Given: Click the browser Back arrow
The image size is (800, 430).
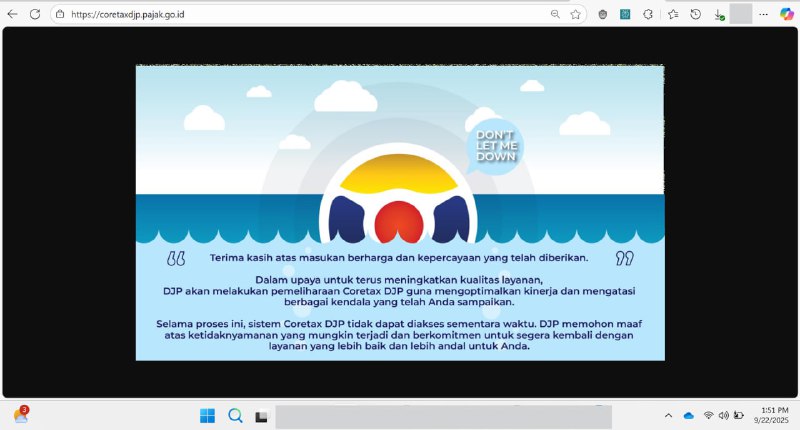Looking at the screenshot, I should click(12, 14).
